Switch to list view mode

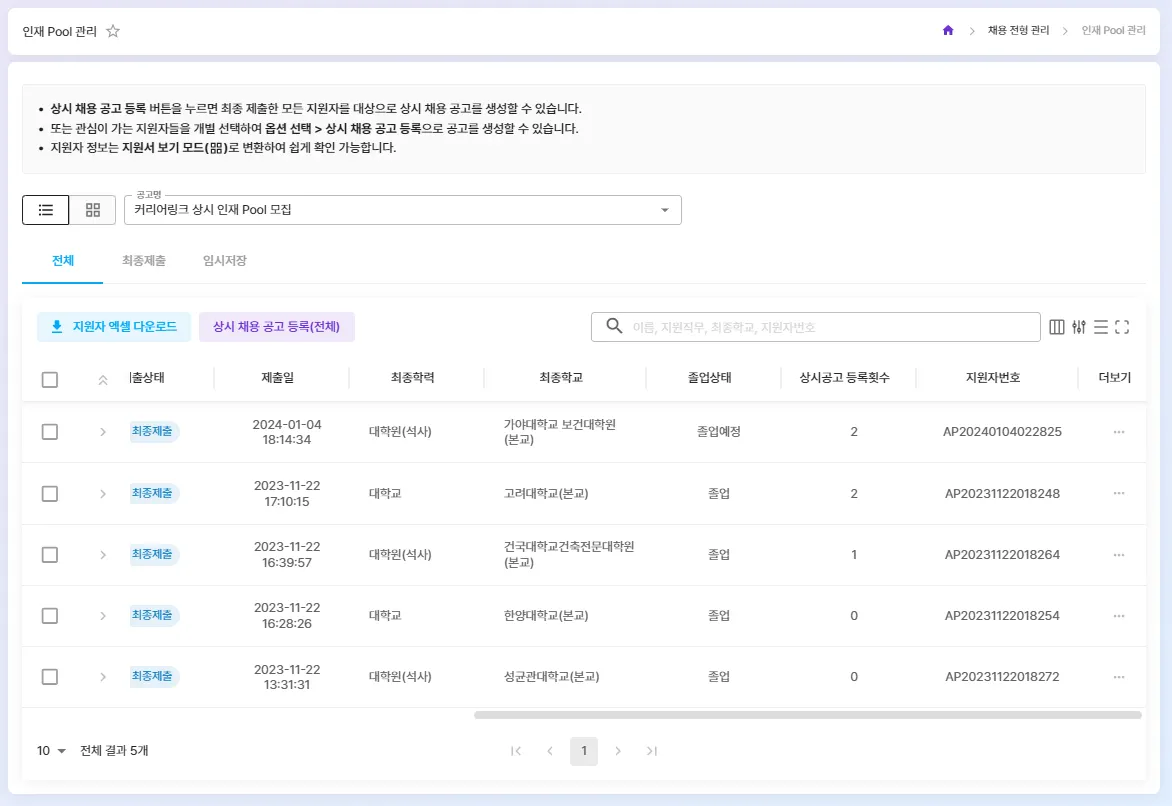point(46,210)
